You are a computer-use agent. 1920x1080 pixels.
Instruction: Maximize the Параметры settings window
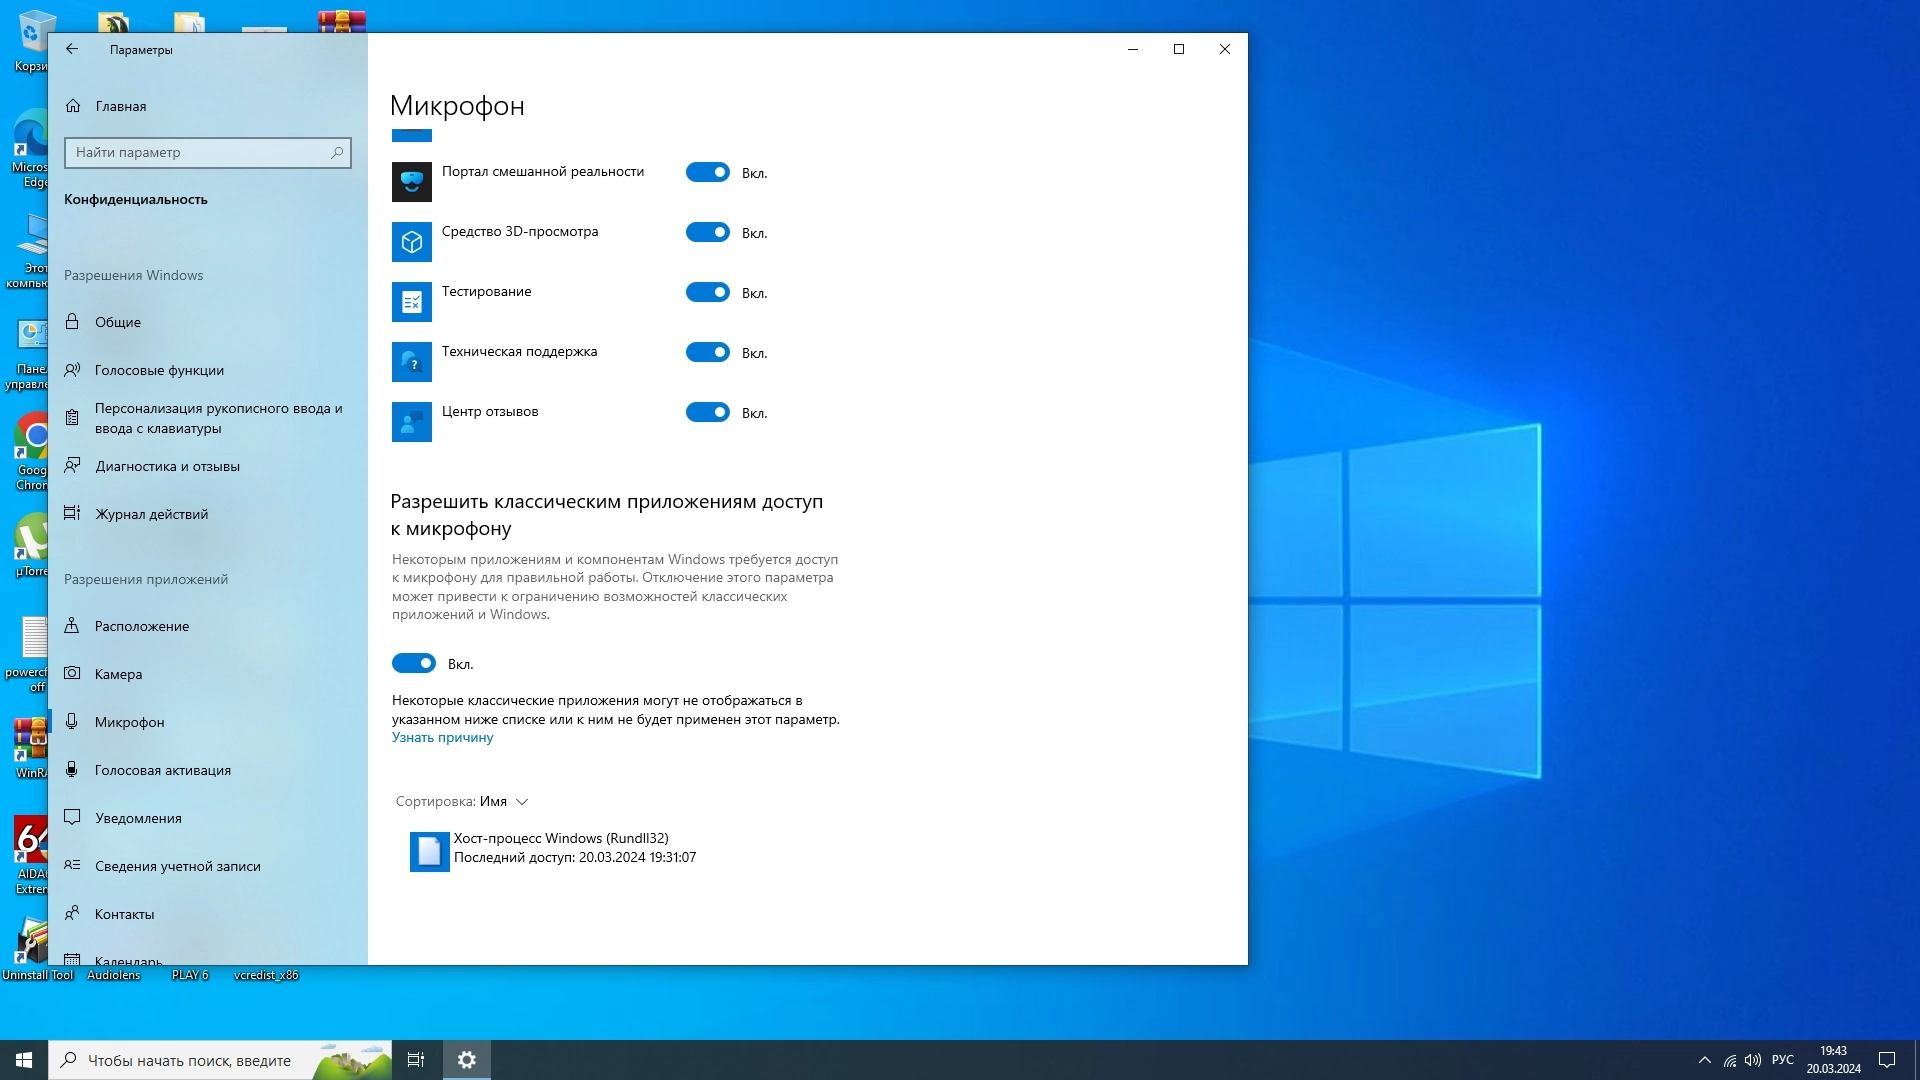1179,49
